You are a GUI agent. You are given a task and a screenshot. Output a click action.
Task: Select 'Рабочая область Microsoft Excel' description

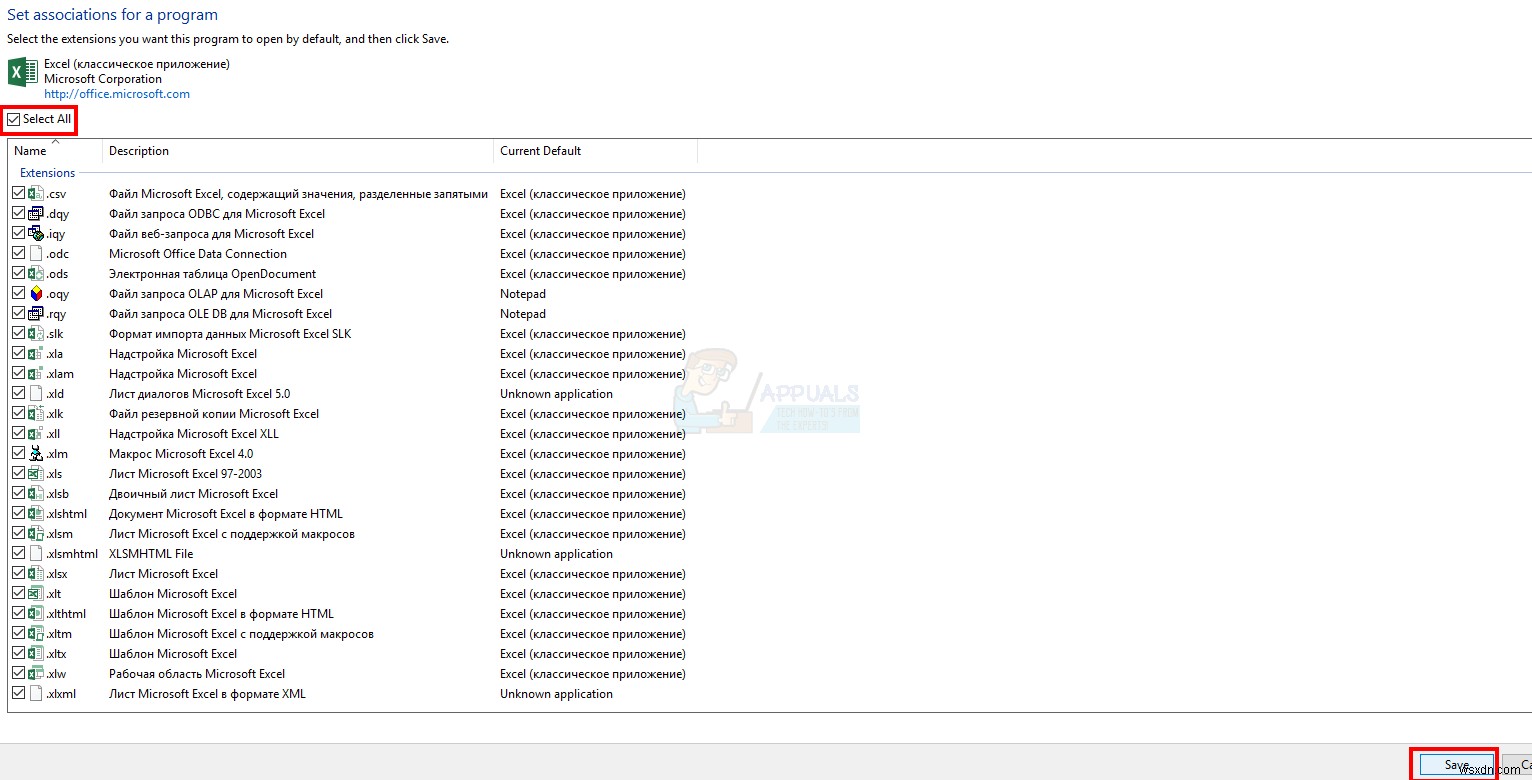click(197, 674)
